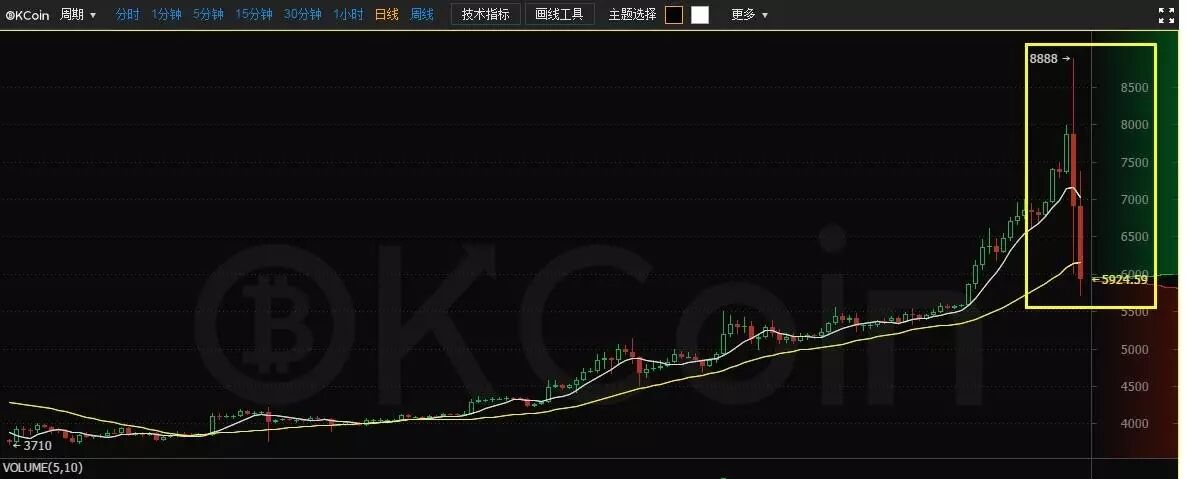Select the black theme color swatch
This screenshot has height=479, width=1187.
674,14
